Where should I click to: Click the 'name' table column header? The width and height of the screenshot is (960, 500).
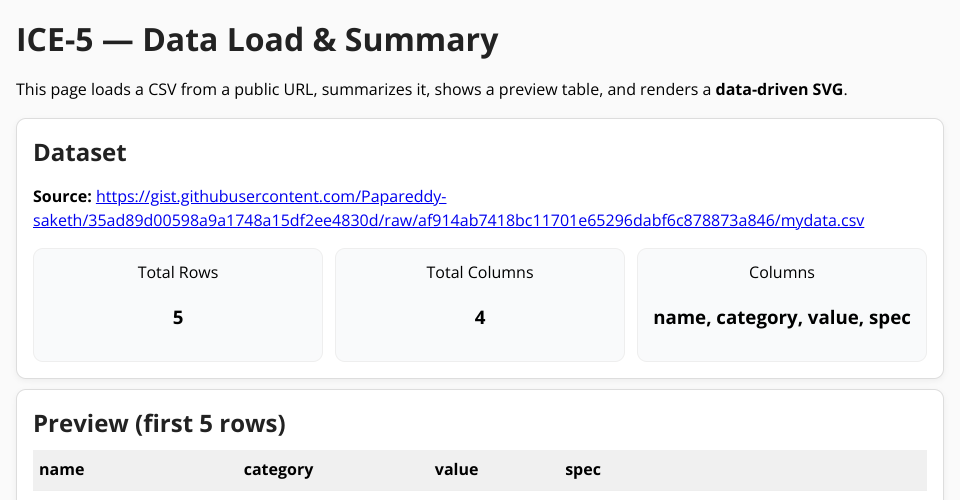pos(62,469)
